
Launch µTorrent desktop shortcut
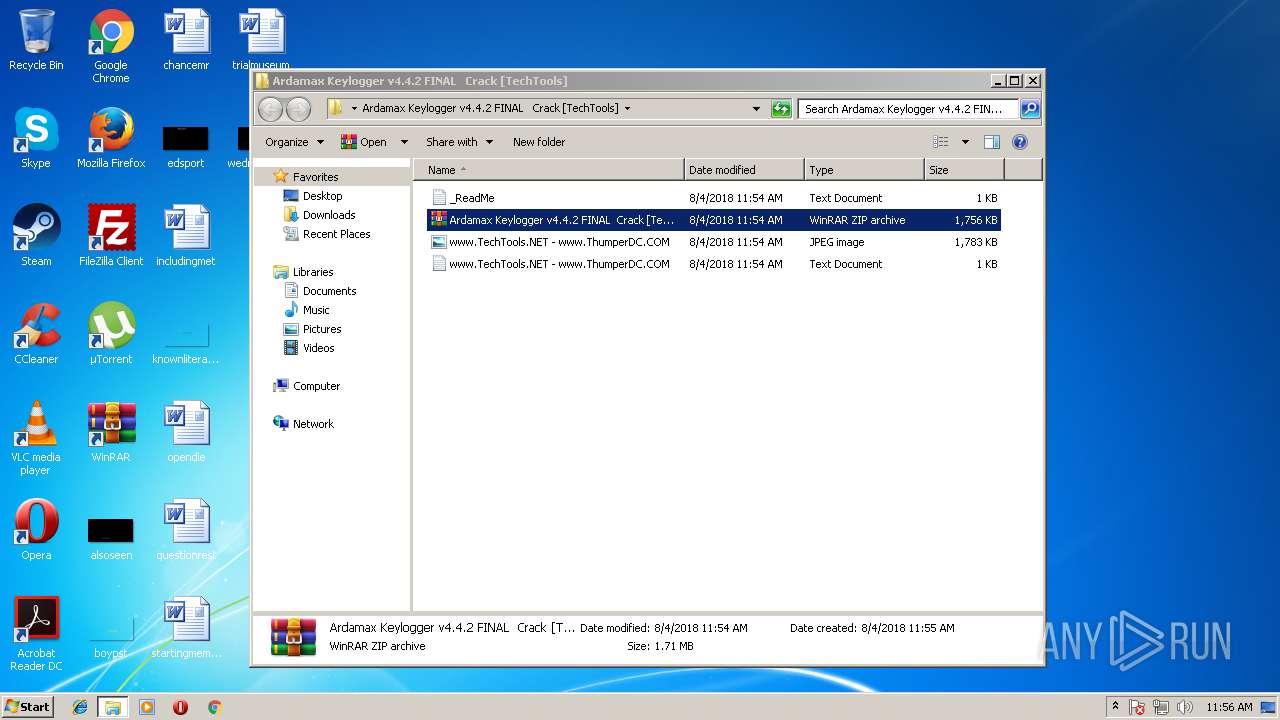pos(111,334)
